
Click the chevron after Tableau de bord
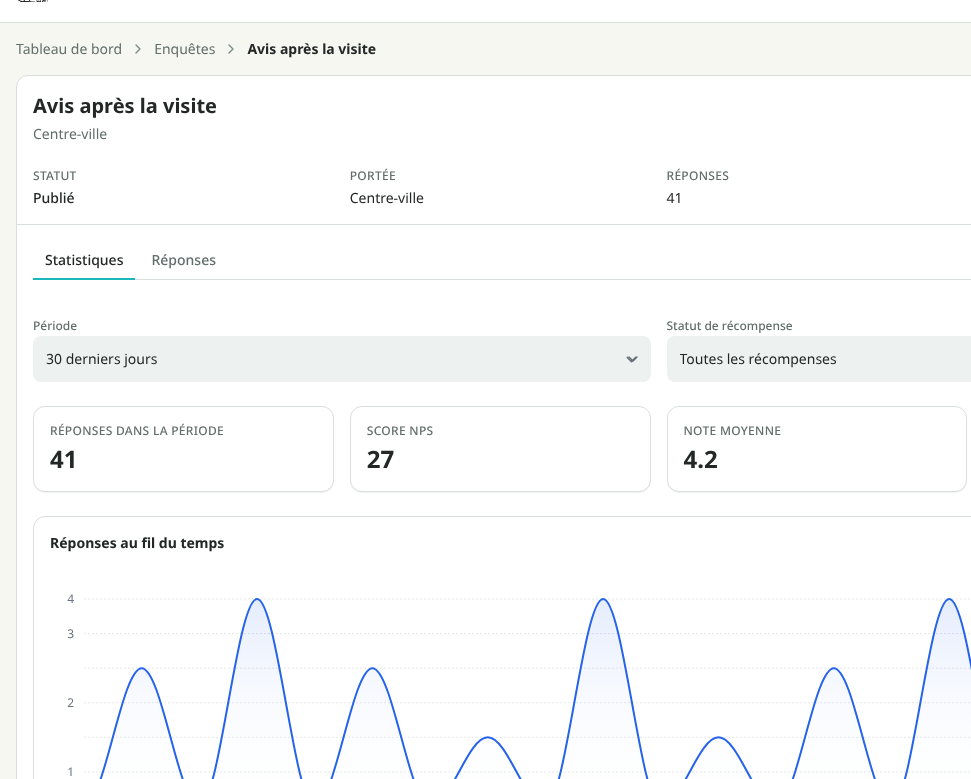(x=138, y=49)
